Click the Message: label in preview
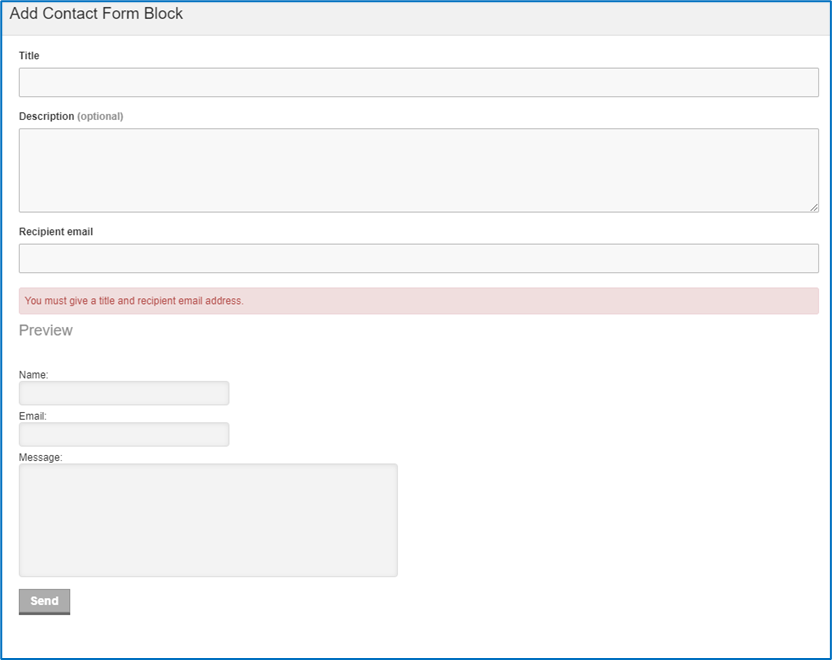 [40, 457]
